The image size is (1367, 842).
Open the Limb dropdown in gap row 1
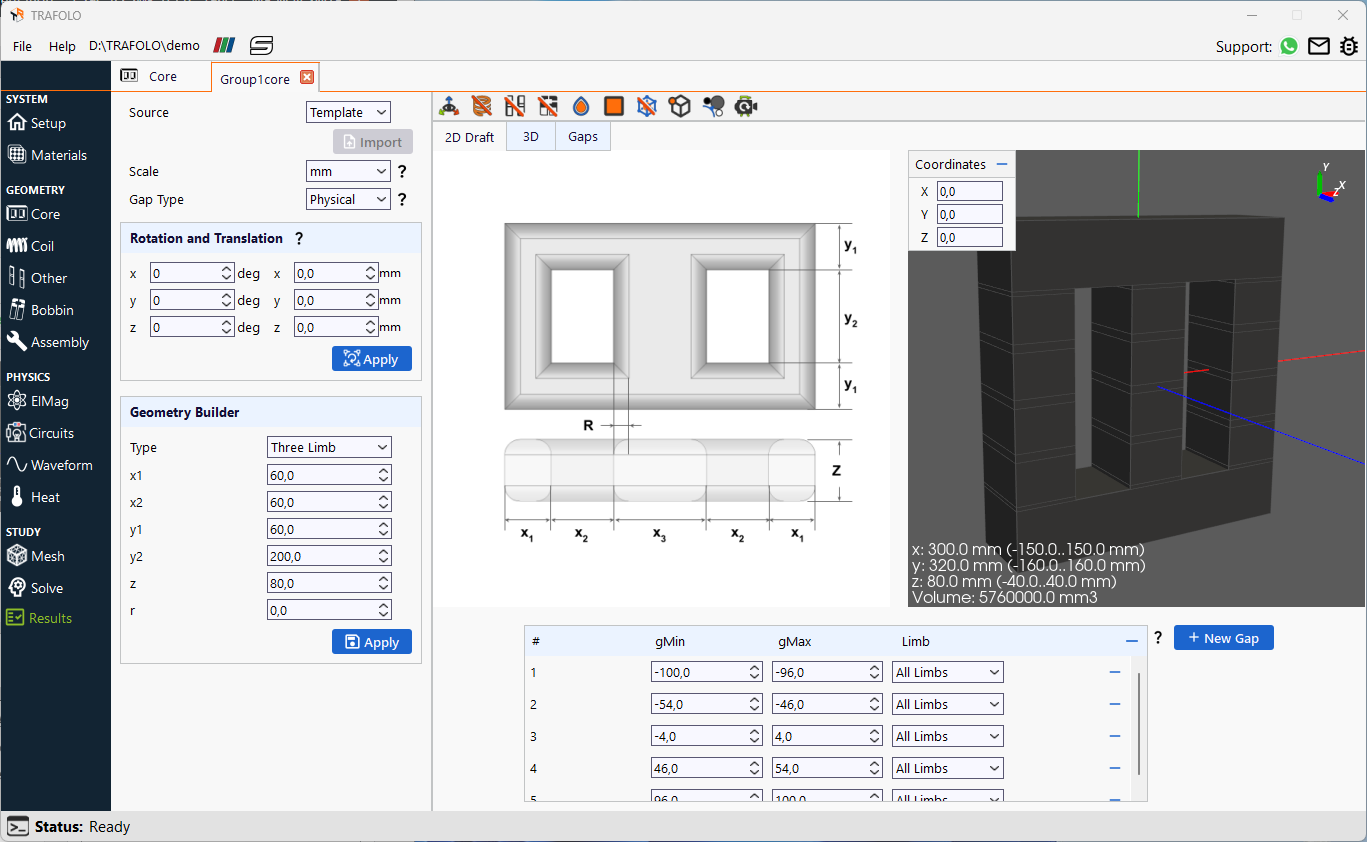click(946, 671)
